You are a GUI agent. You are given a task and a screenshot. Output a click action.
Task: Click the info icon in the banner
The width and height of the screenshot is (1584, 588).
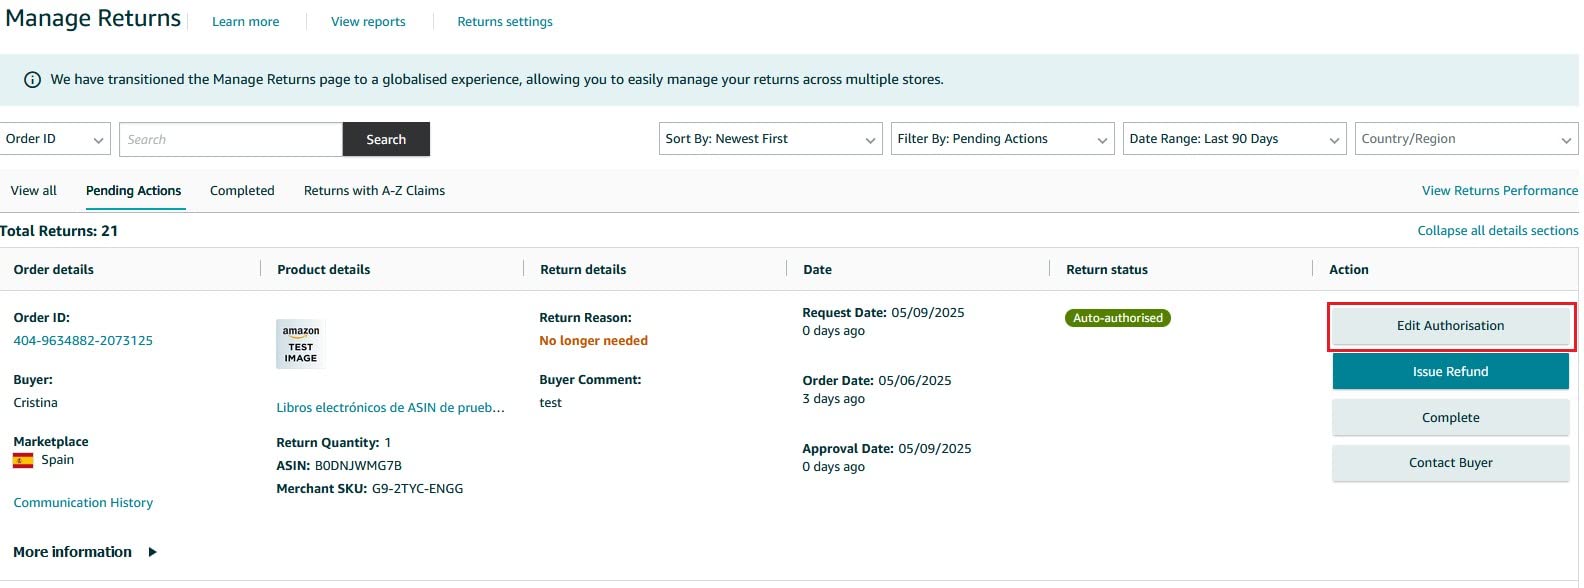tap(32, 80)
